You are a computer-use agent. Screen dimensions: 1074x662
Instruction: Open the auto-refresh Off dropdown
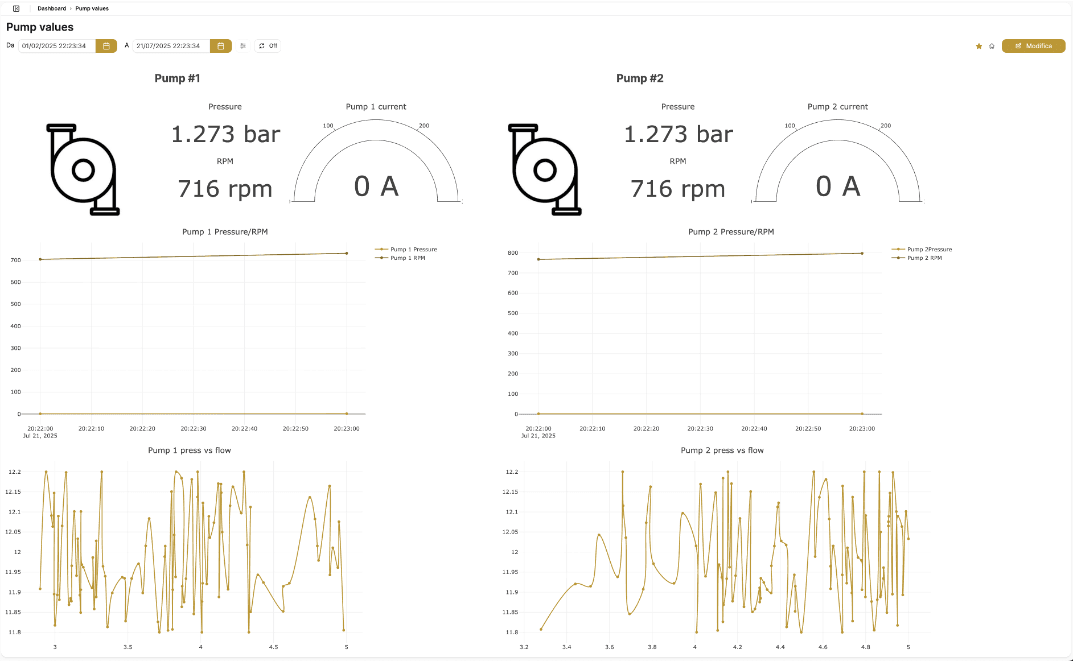point(268,46)
